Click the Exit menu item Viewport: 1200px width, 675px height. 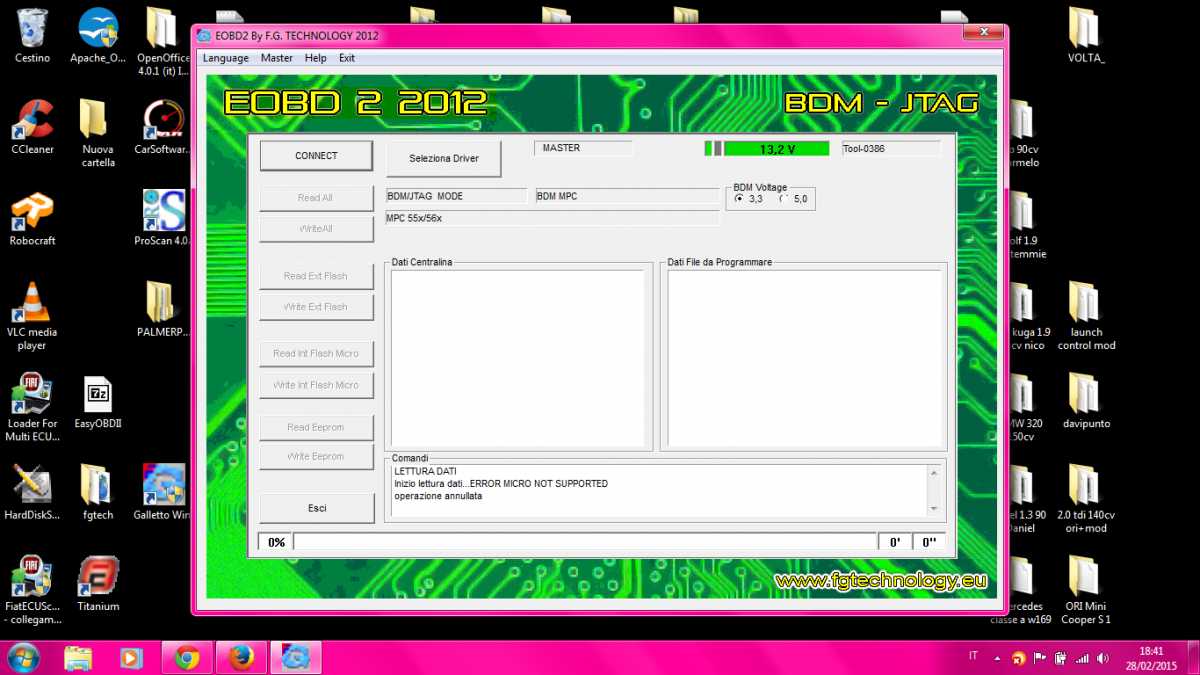click(x=347, y=58)
